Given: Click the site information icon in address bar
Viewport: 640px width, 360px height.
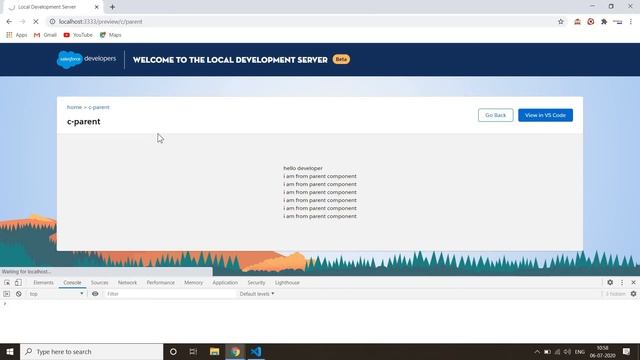Looking at the screenshot, I should (x=52, y=22).
